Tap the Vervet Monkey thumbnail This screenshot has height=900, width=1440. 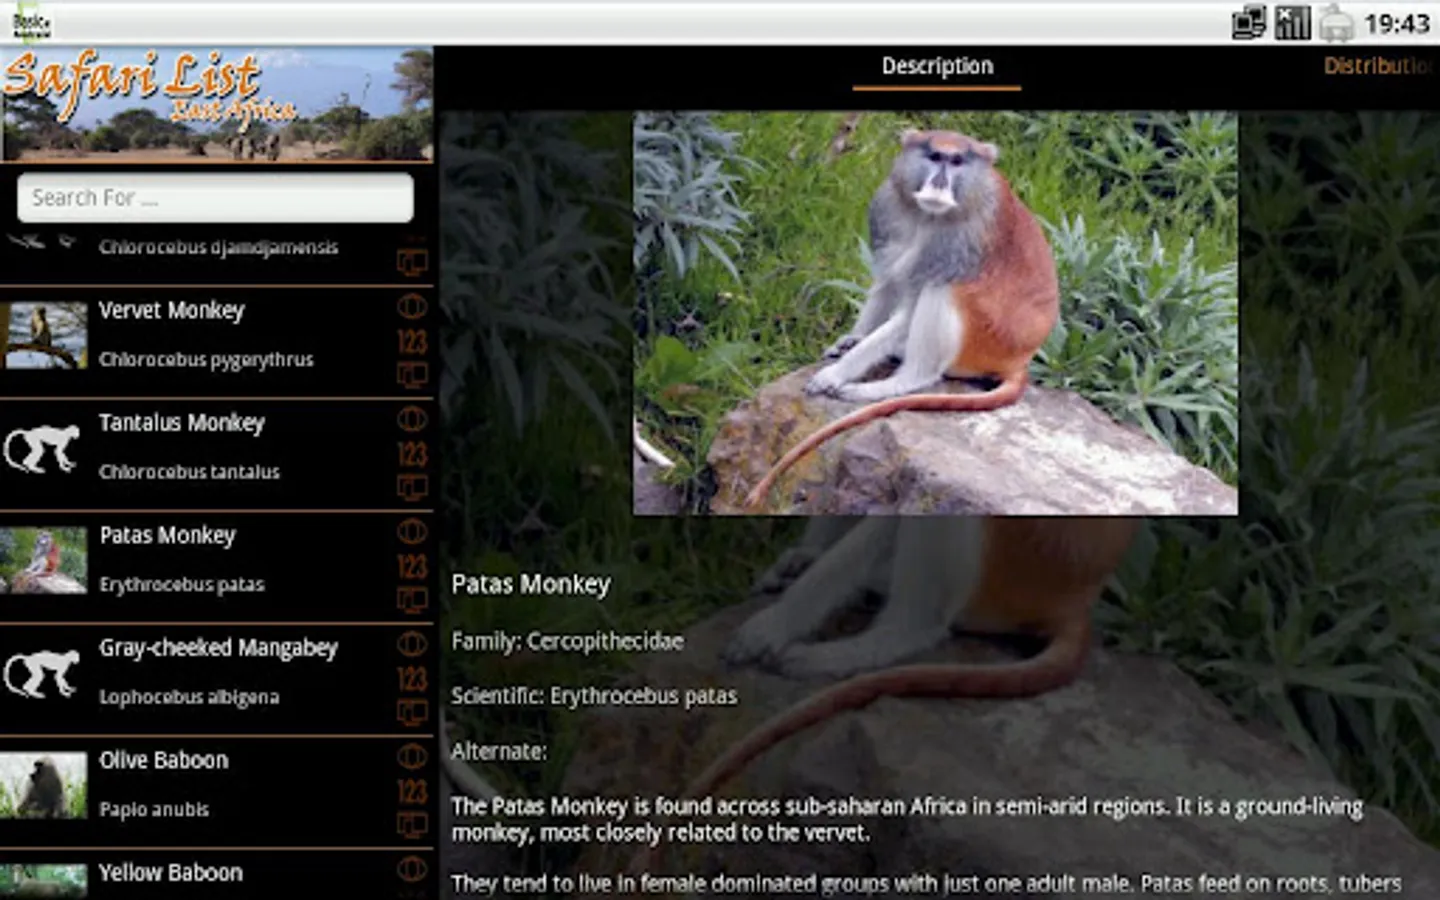tap(44, 336)
